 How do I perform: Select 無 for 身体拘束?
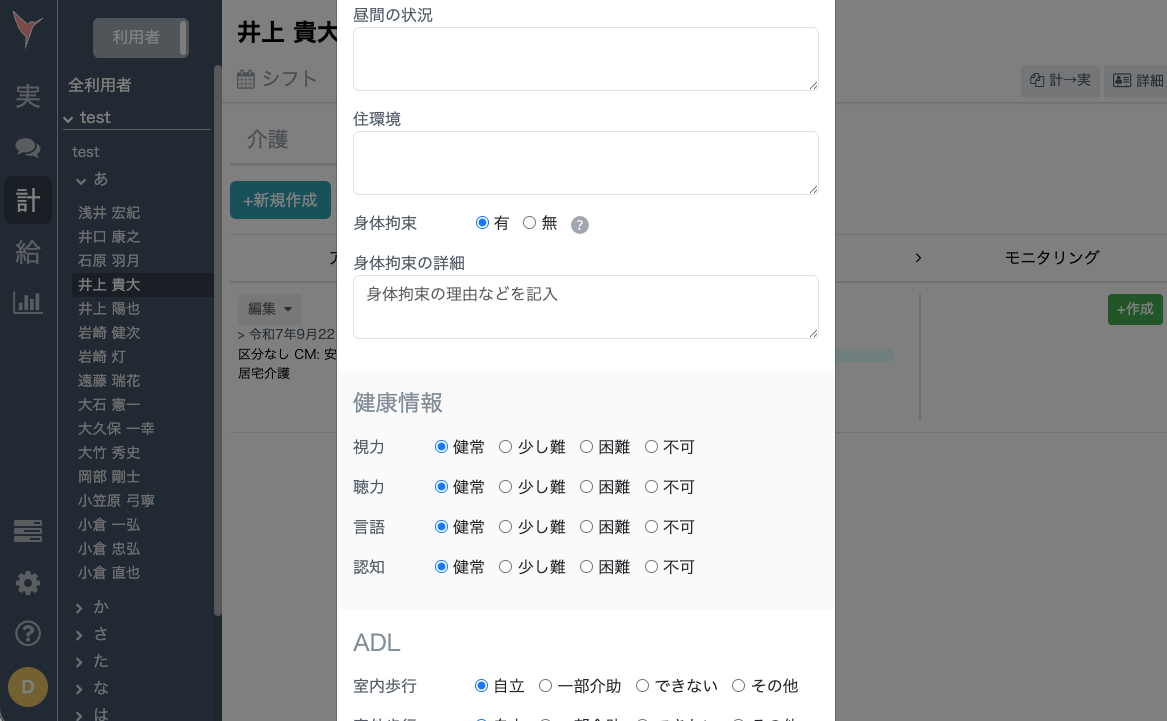[530, 222]
